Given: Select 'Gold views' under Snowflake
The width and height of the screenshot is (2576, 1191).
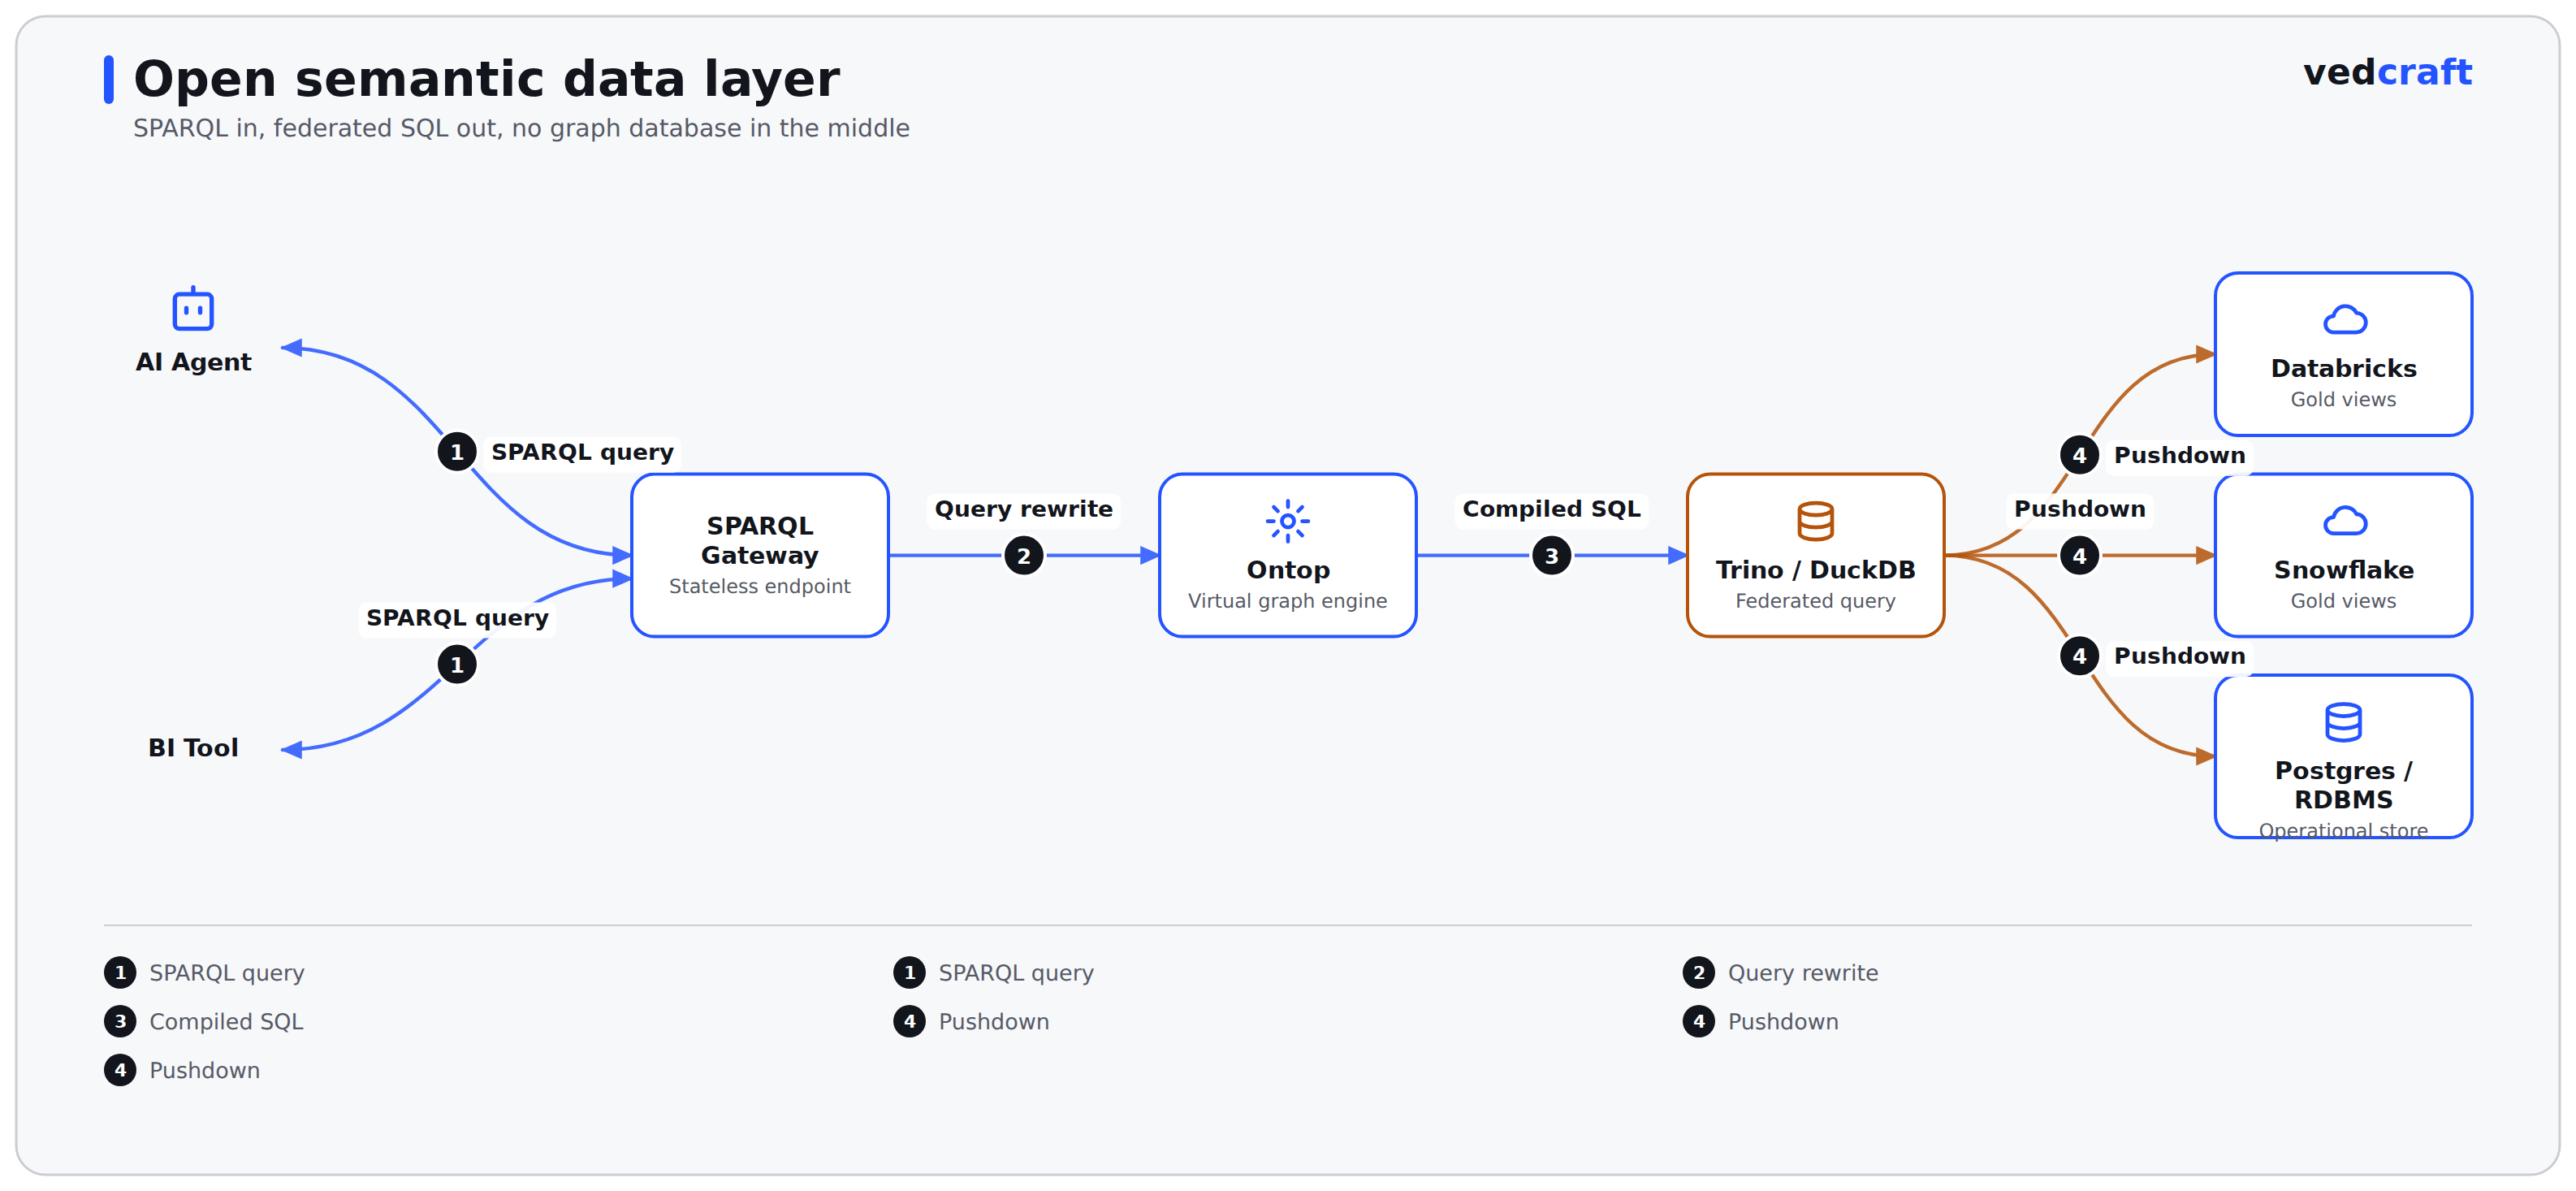Looking at the screenshot, I should point(2343,601).
